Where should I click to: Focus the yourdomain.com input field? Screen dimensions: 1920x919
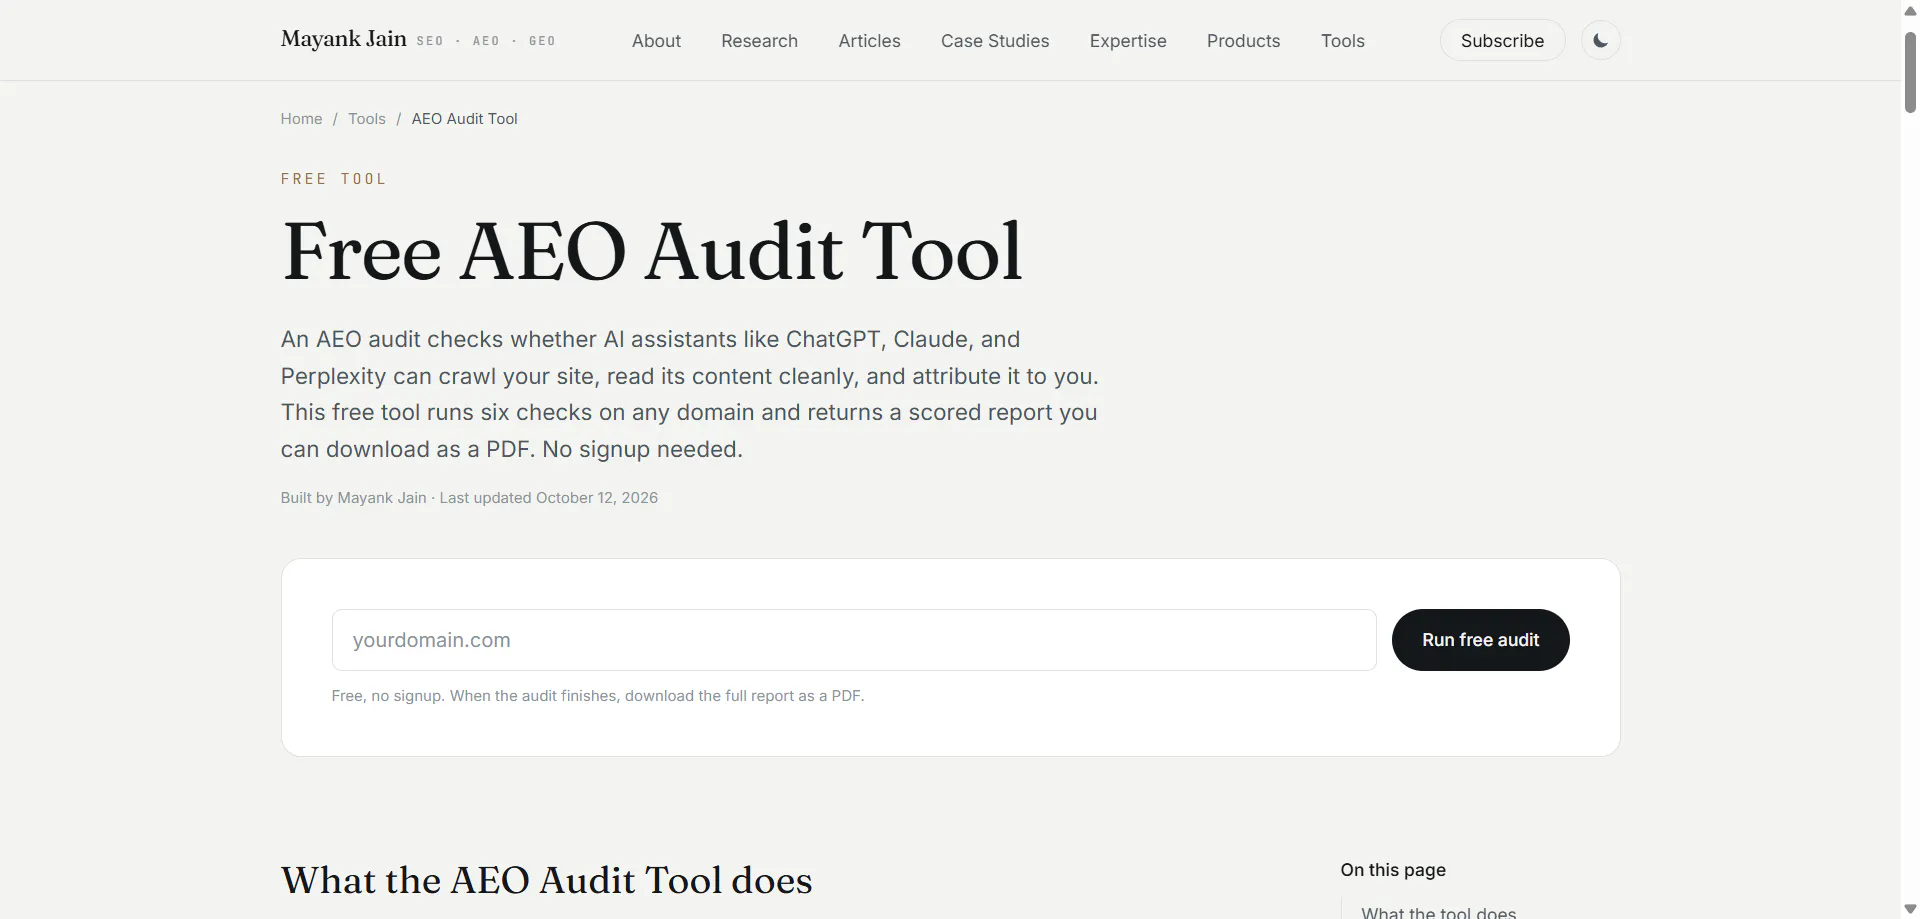click(x=854, y=640)
